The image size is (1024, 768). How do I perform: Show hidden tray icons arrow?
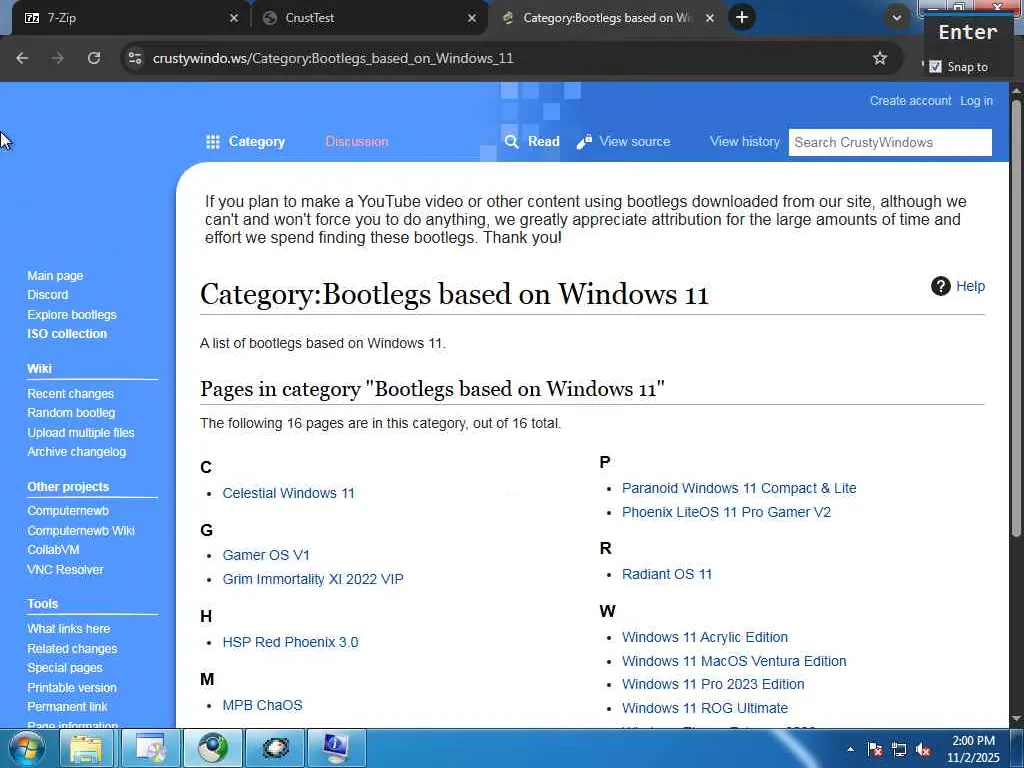coord(850,749)
